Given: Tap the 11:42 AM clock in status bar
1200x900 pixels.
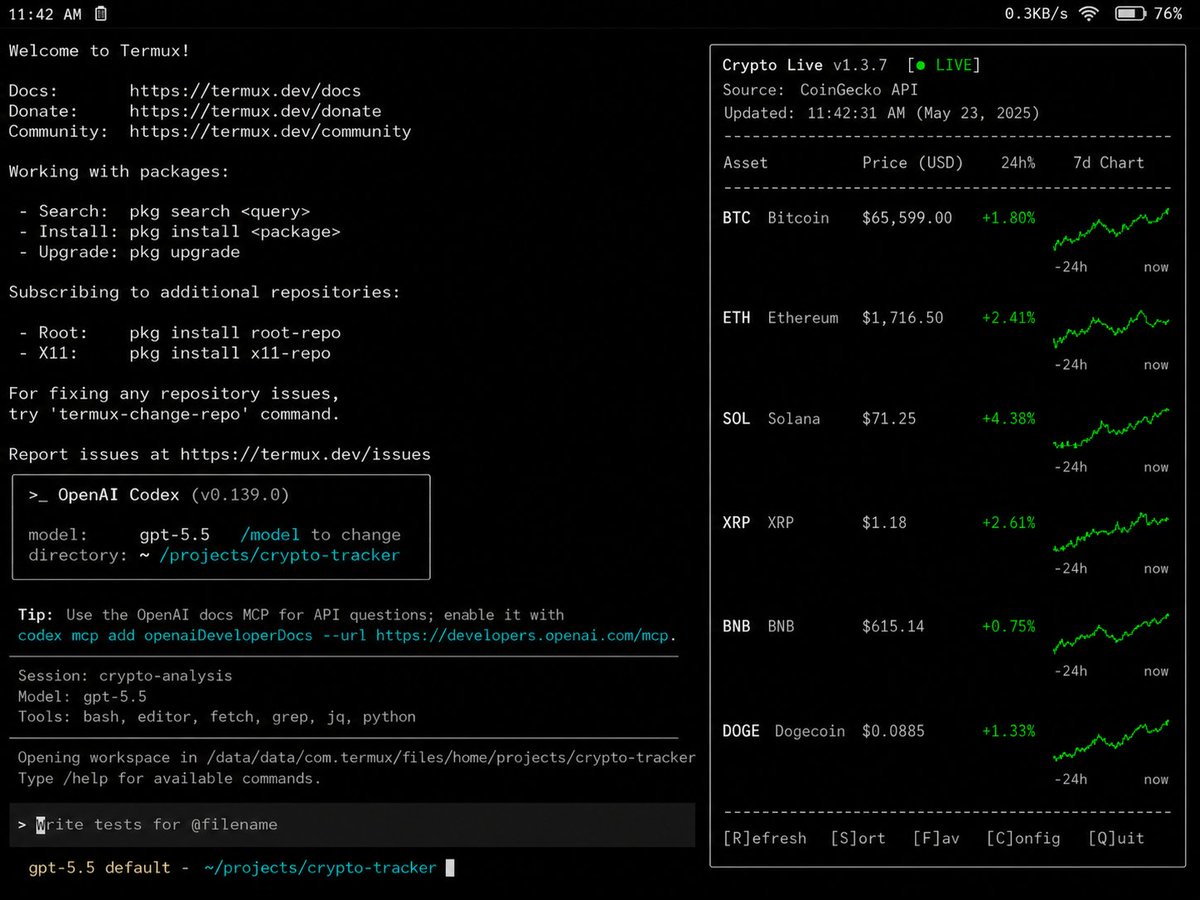Looking at the screenshot, I should (45, 14).
